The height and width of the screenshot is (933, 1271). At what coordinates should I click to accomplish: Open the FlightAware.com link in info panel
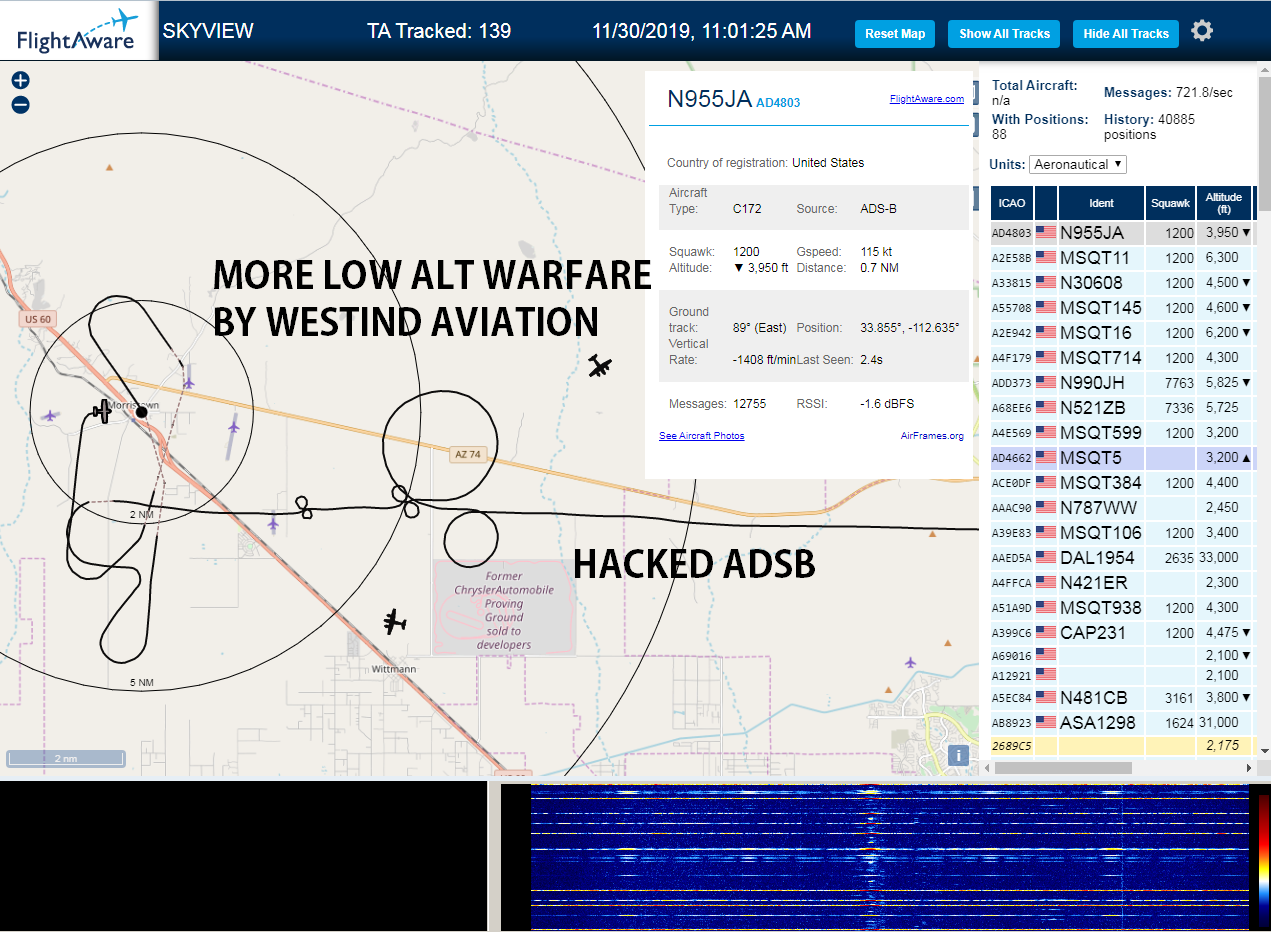[927, 98]
